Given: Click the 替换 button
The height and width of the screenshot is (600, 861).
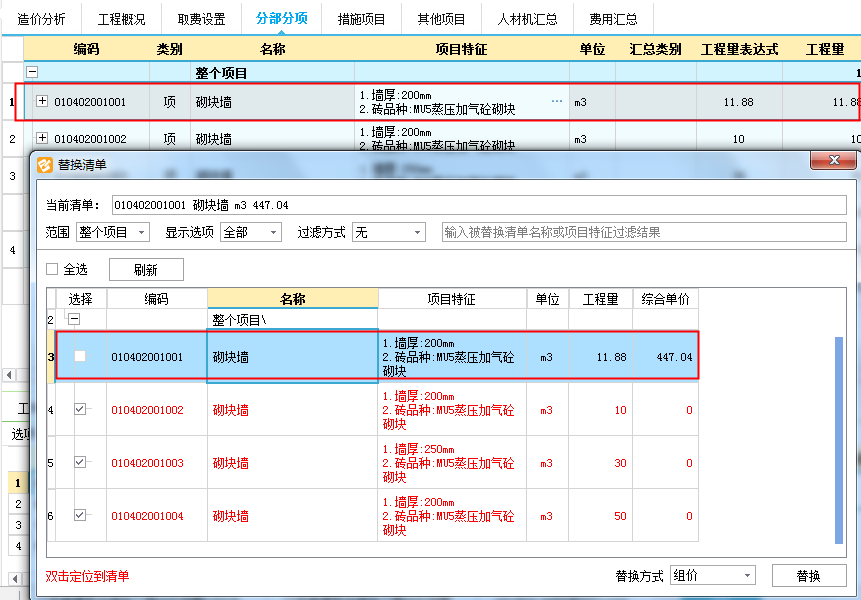Looking at the screenshot, I should click(808, 576).
